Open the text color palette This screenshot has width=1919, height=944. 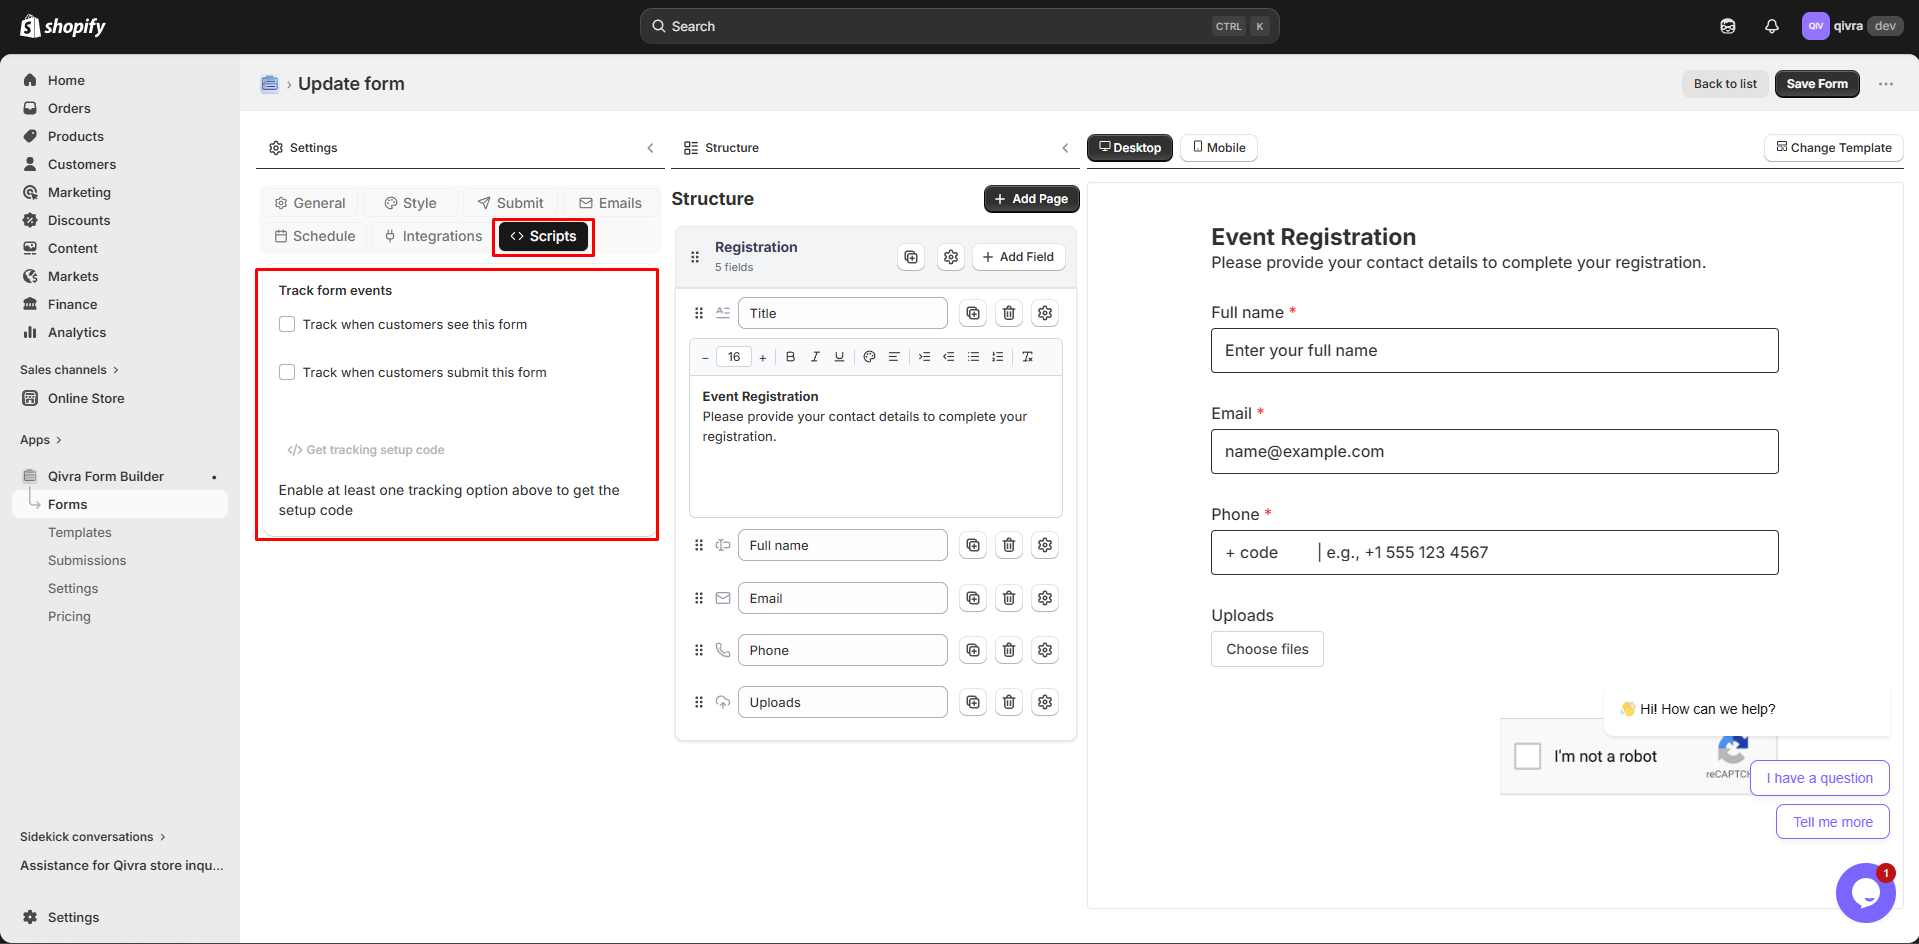pyautogui.click(x=869, y=357)
